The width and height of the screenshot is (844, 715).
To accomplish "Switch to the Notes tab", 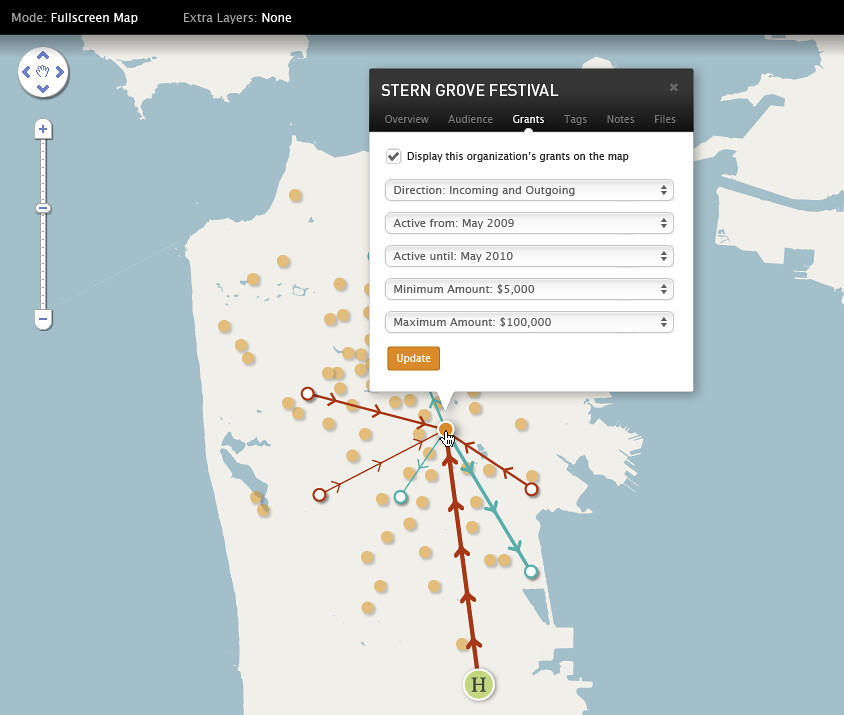I will [620, 119].
